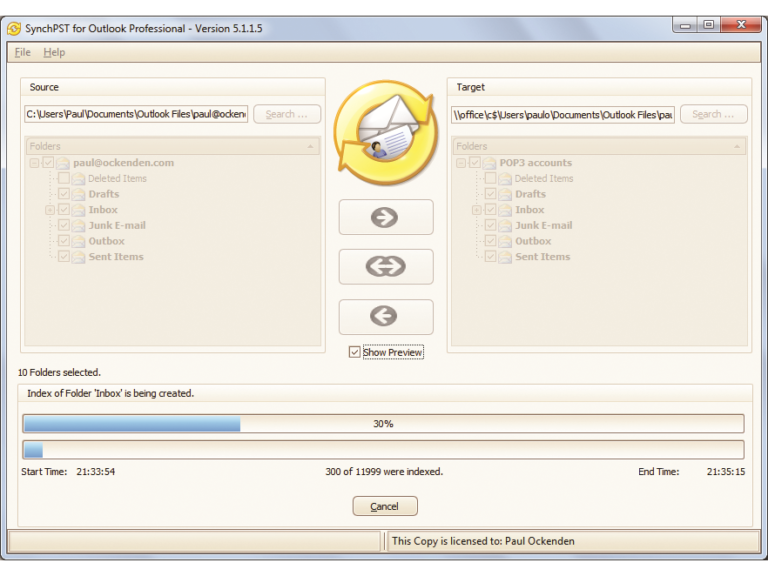768x576 pixels.
Task: Click Sent Items folder icon in Source tree
Action: point(78,257)
